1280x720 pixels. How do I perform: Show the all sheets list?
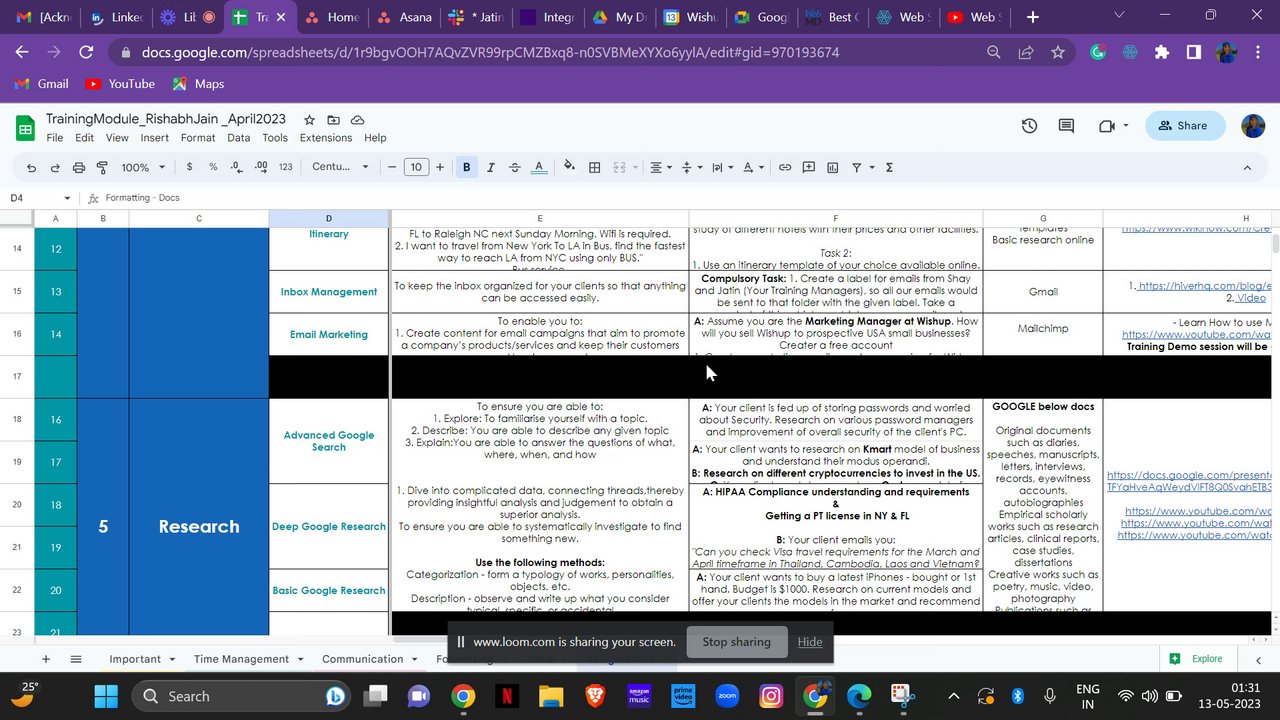coord(76,659)
